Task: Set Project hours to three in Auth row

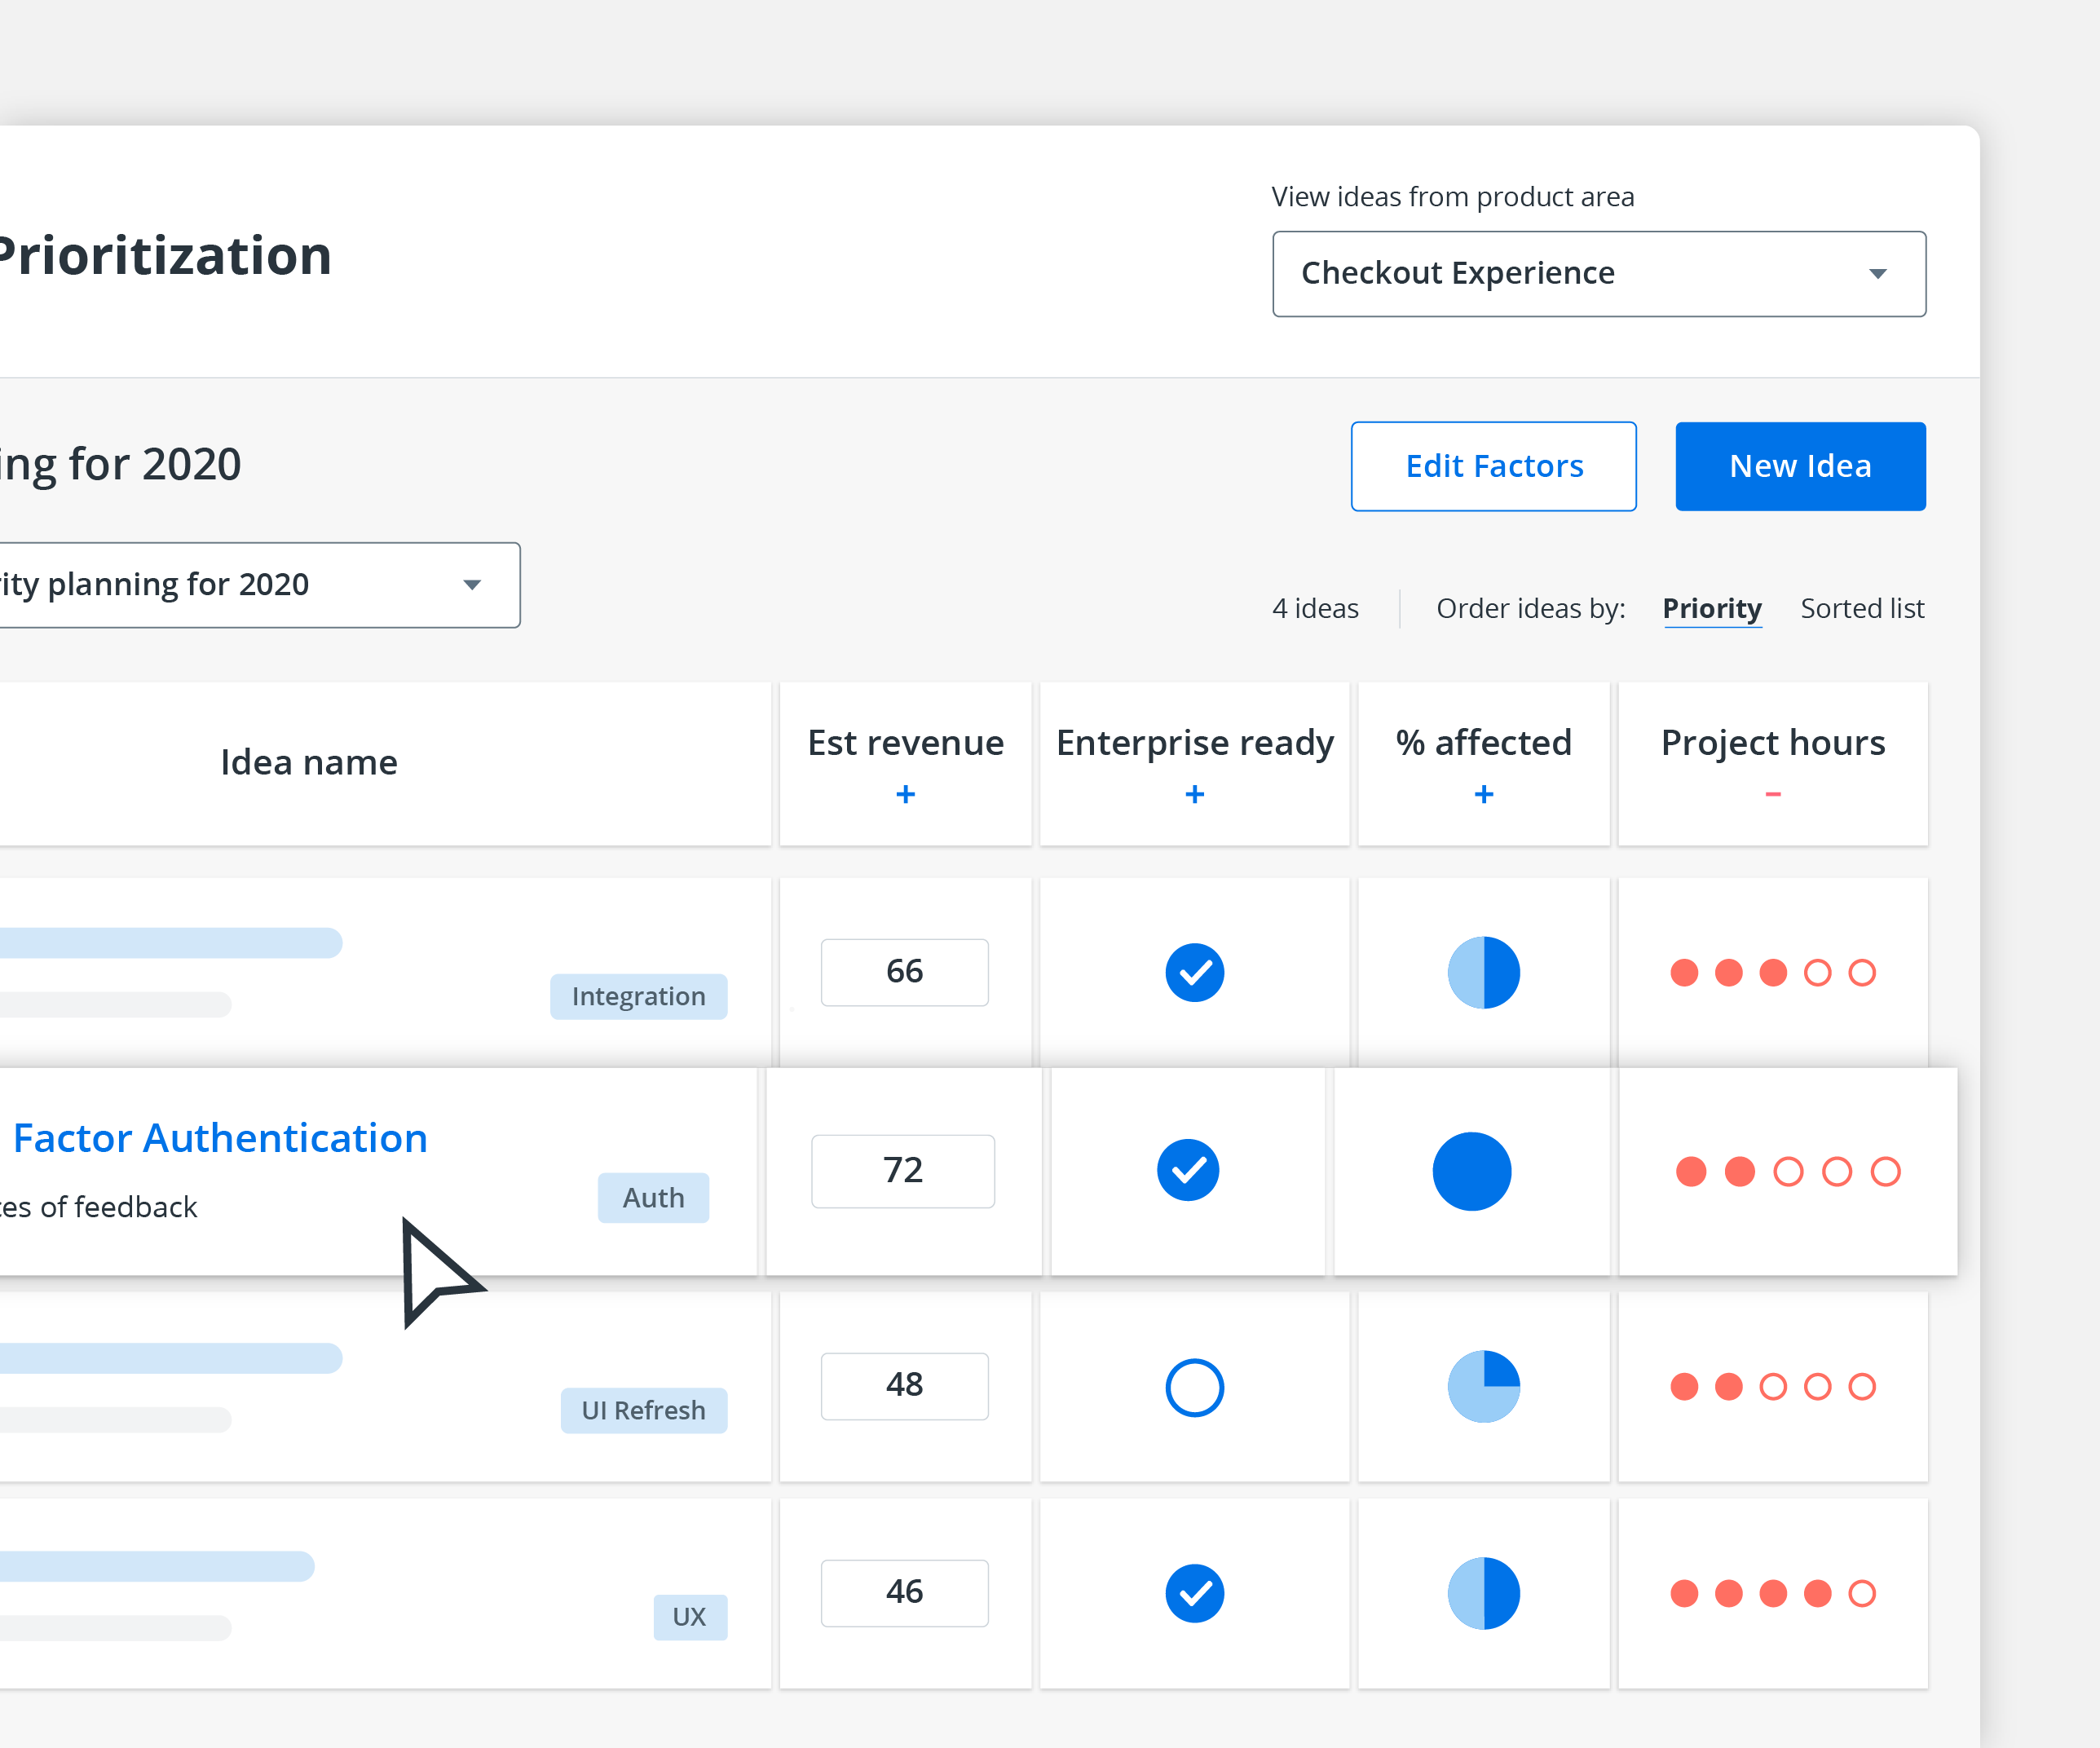Action: 1788,1171
